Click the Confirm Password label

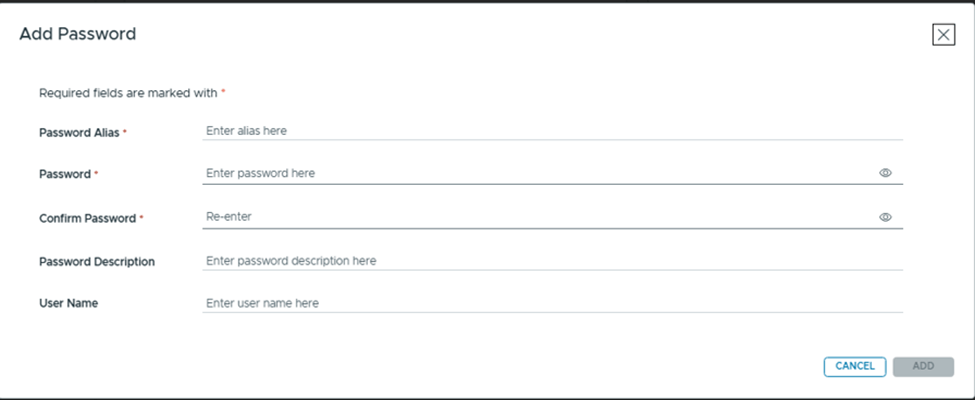(88, 218)
